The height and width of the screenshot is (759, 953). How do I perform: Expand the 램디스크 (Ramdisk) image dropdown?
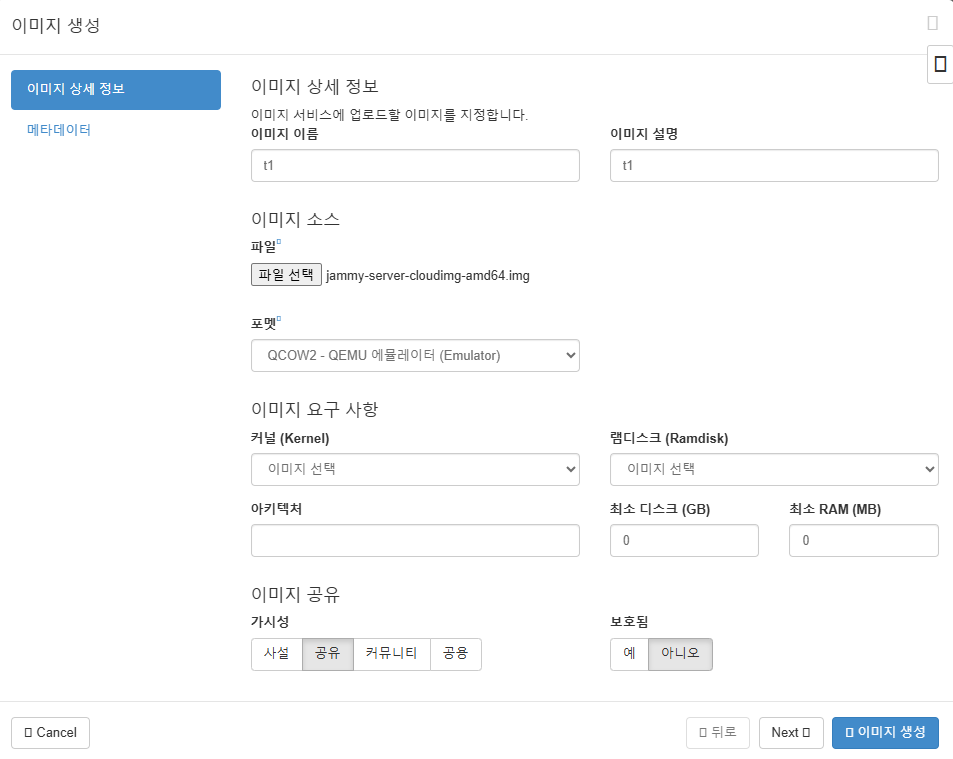(x=774, y=469)
